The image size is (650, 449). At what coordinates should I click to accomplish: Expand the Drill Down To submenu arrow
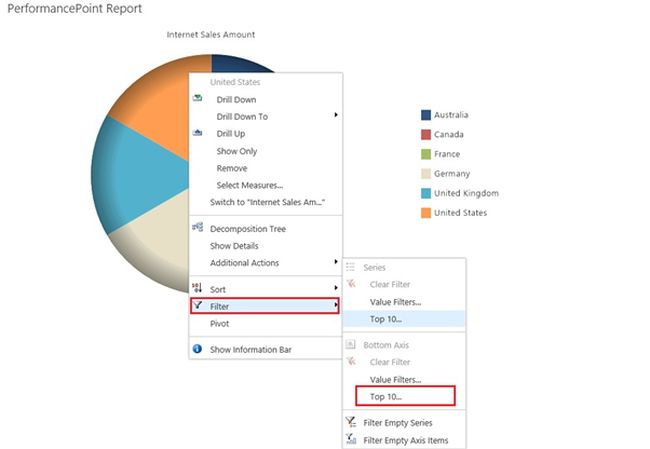click(x=336, y=116)
